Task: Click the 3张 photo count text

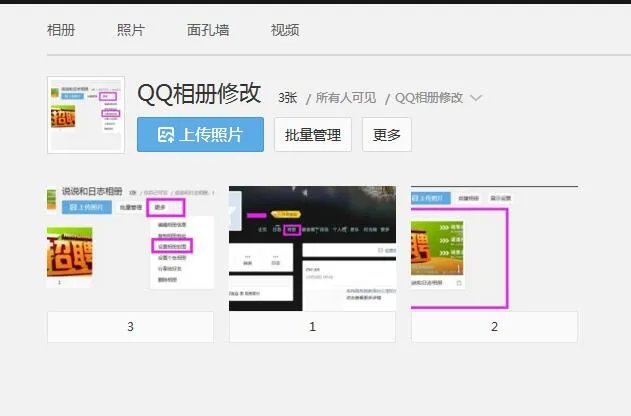Action: (287, 98)
